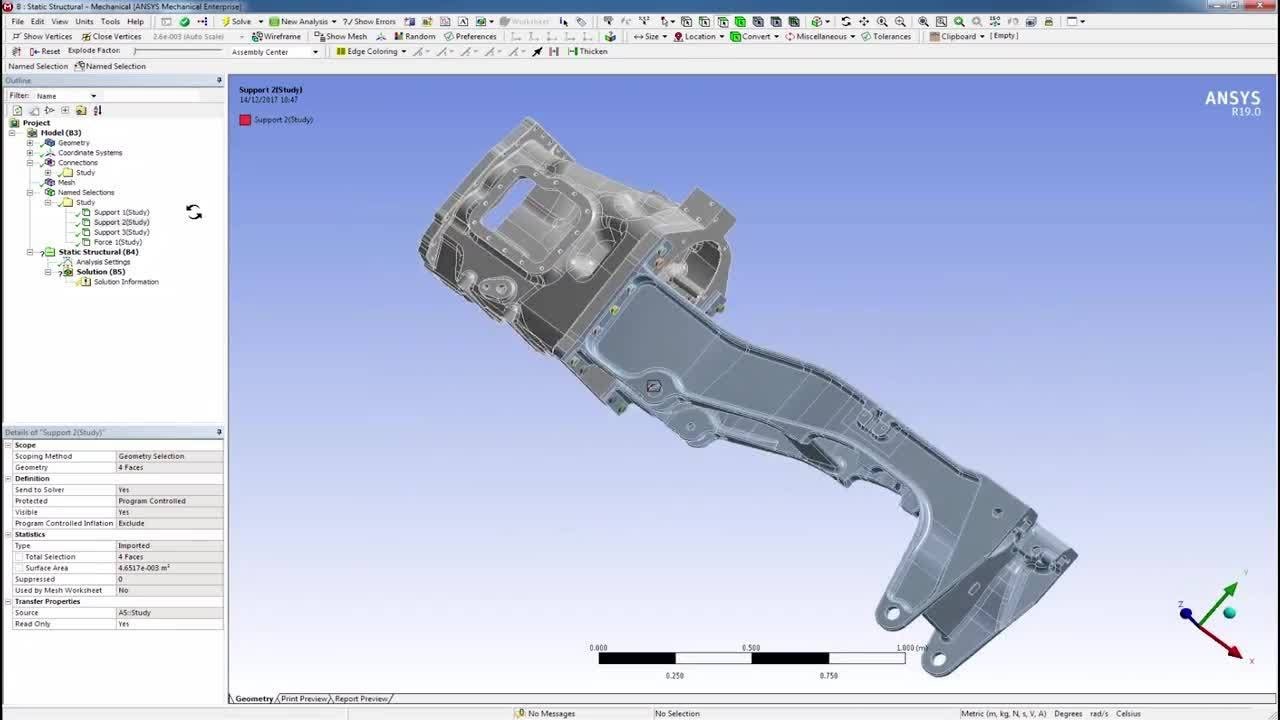Collapse the Named Selections node
The height and width of the screenshot is (720, 1280).
[x=30, y=192]
